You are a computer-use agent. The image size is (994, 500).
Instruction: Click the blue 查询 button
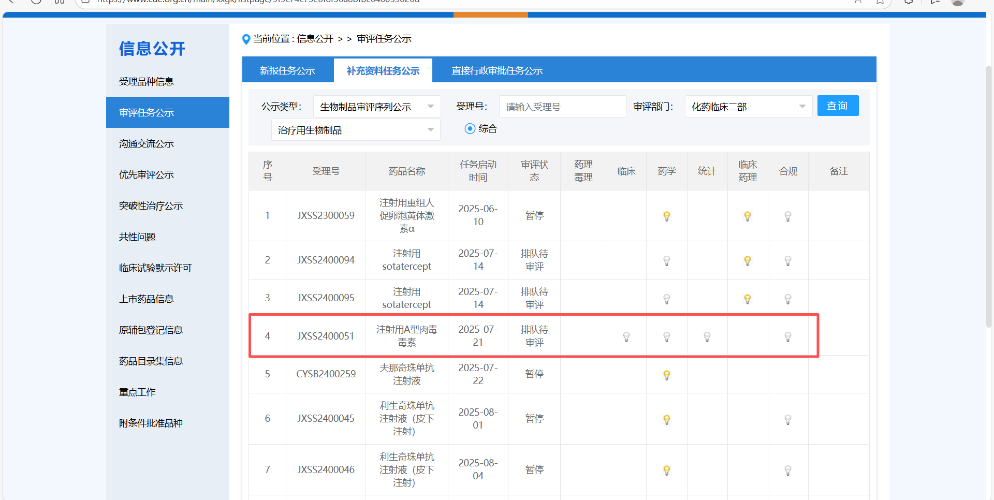tap(838, 106)
